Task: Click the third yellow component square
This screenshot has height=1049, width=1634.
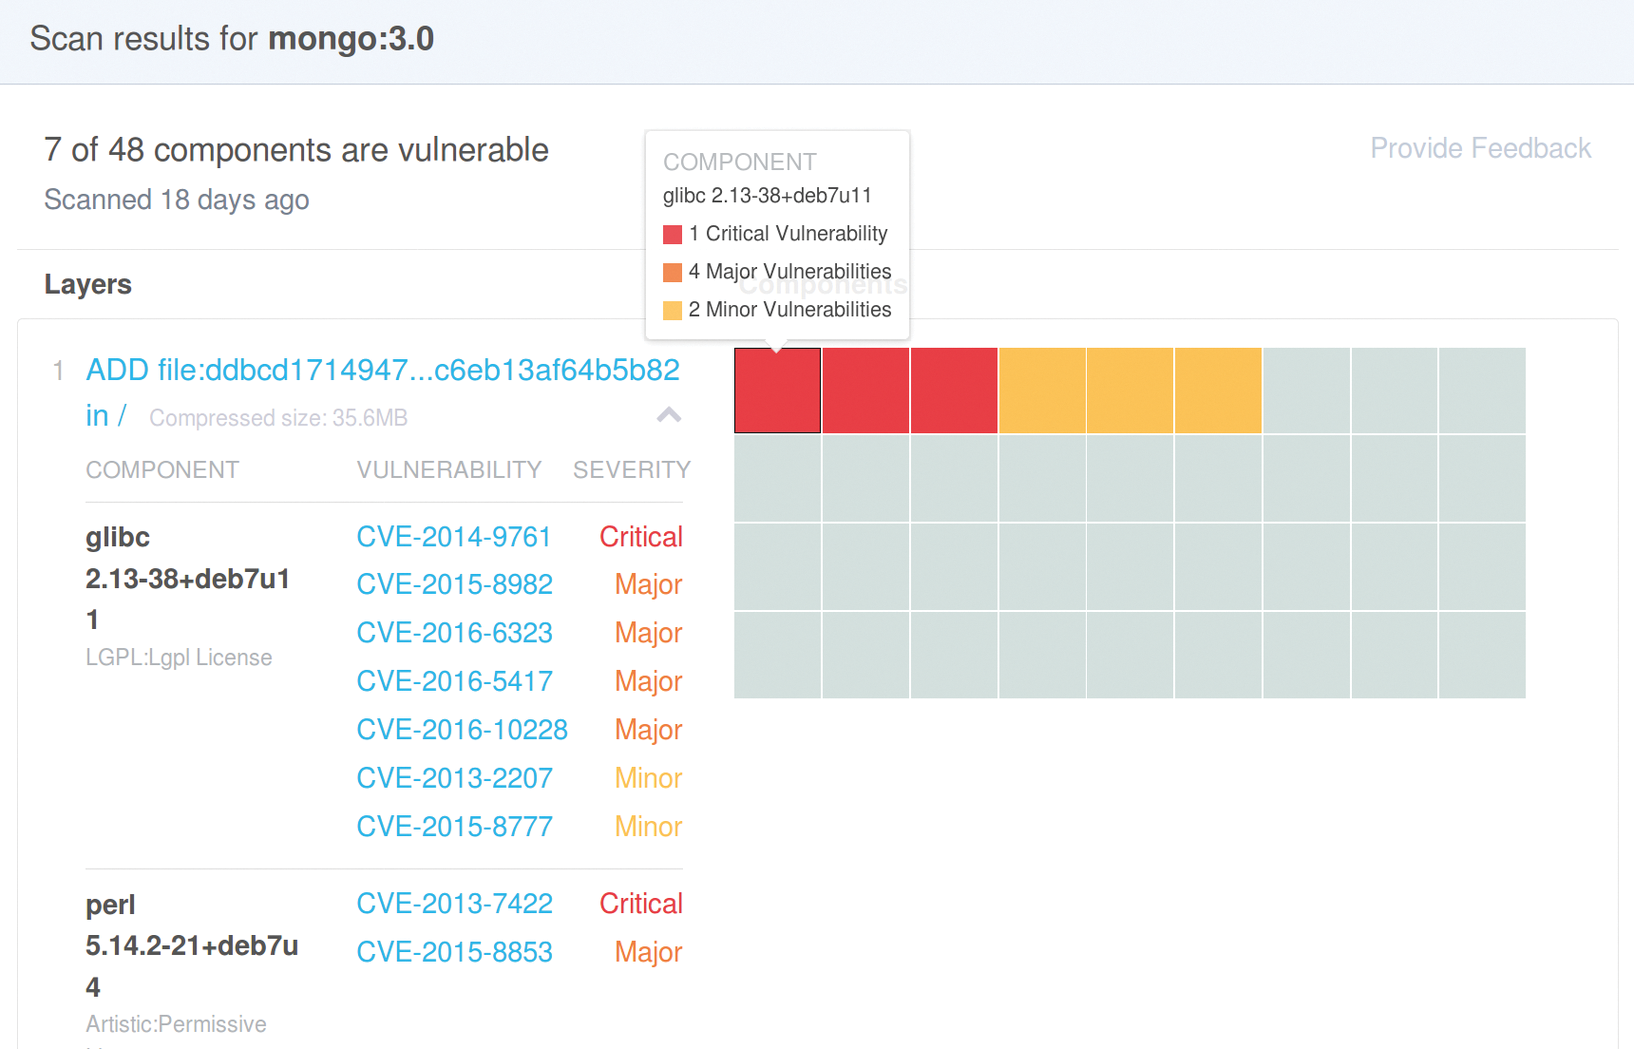Action: click(x=1217, y=390)
